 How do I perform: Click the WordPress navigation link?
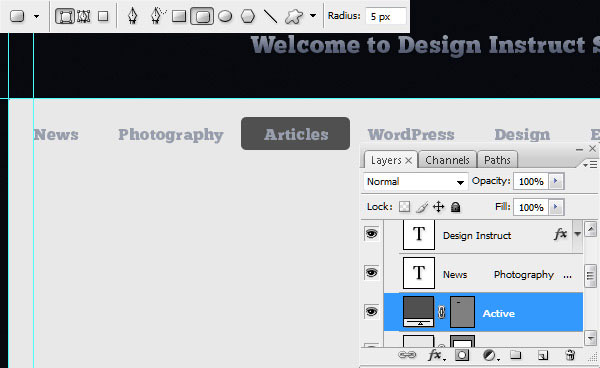coord(411,135)
